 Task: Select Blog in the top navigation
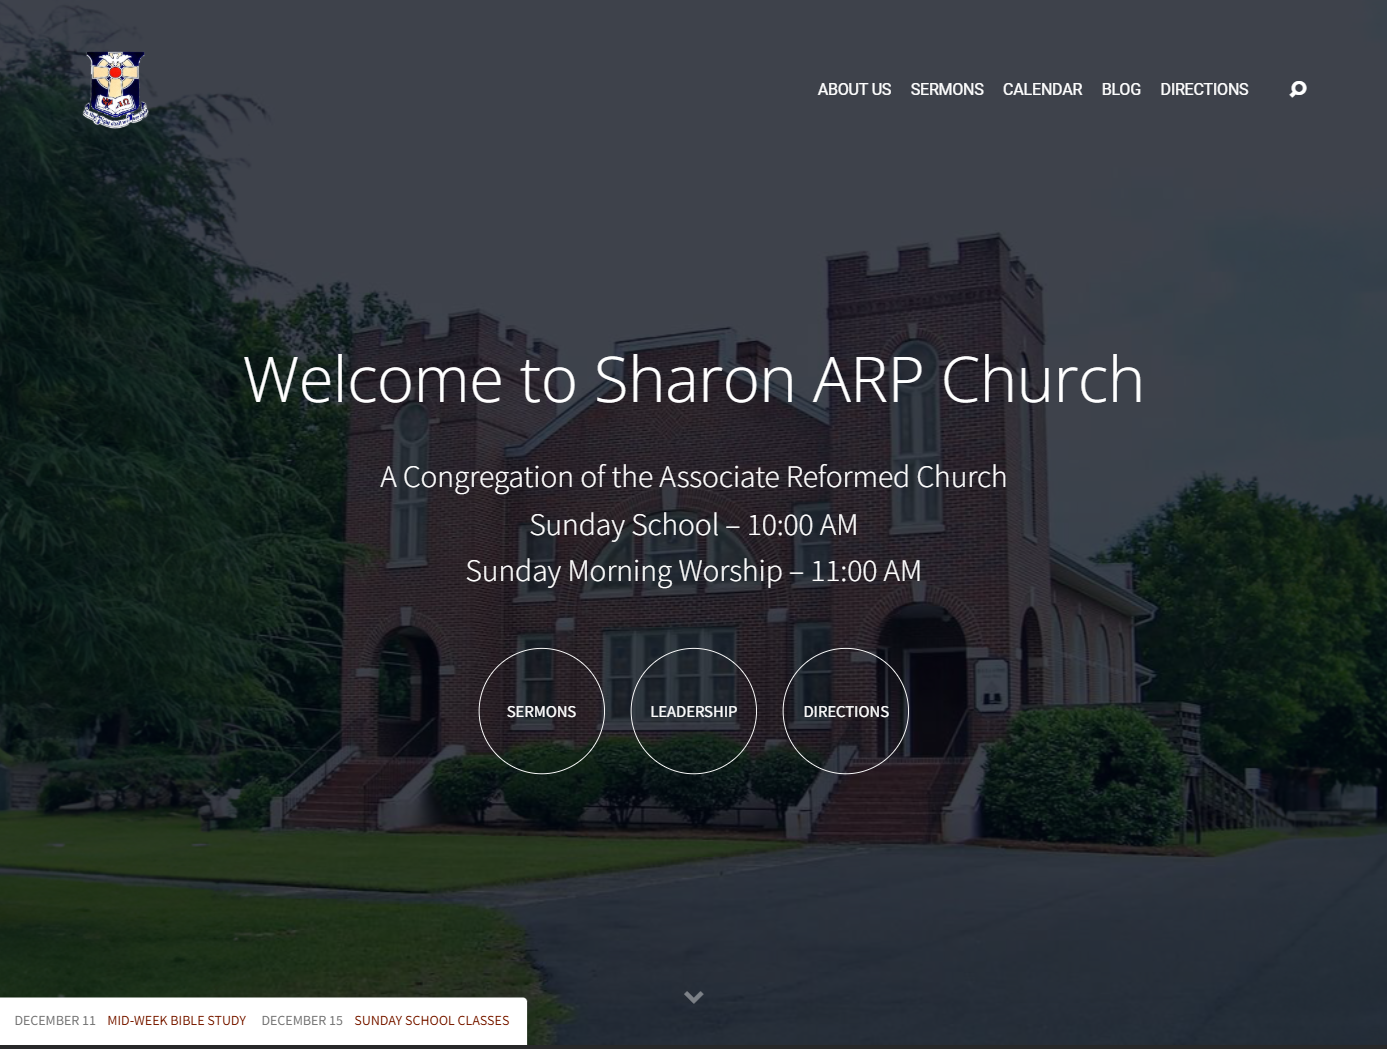pyautogui.click(x=1120, y=89)
